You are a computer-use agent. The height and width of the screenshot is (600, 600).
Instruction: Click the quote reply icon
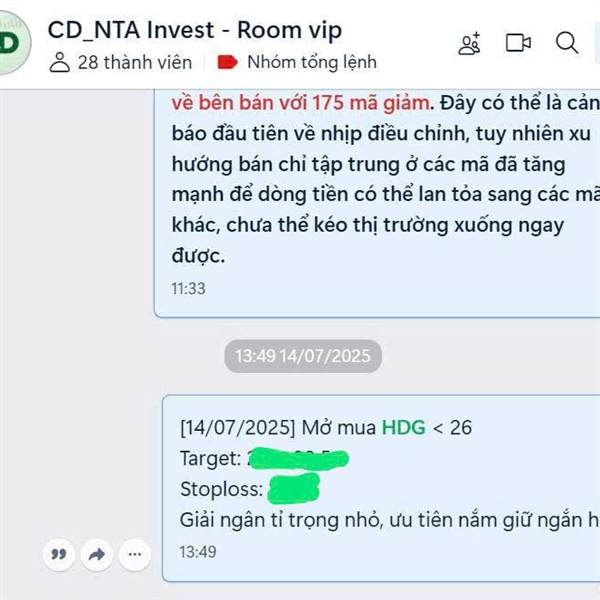click(59, 554)
